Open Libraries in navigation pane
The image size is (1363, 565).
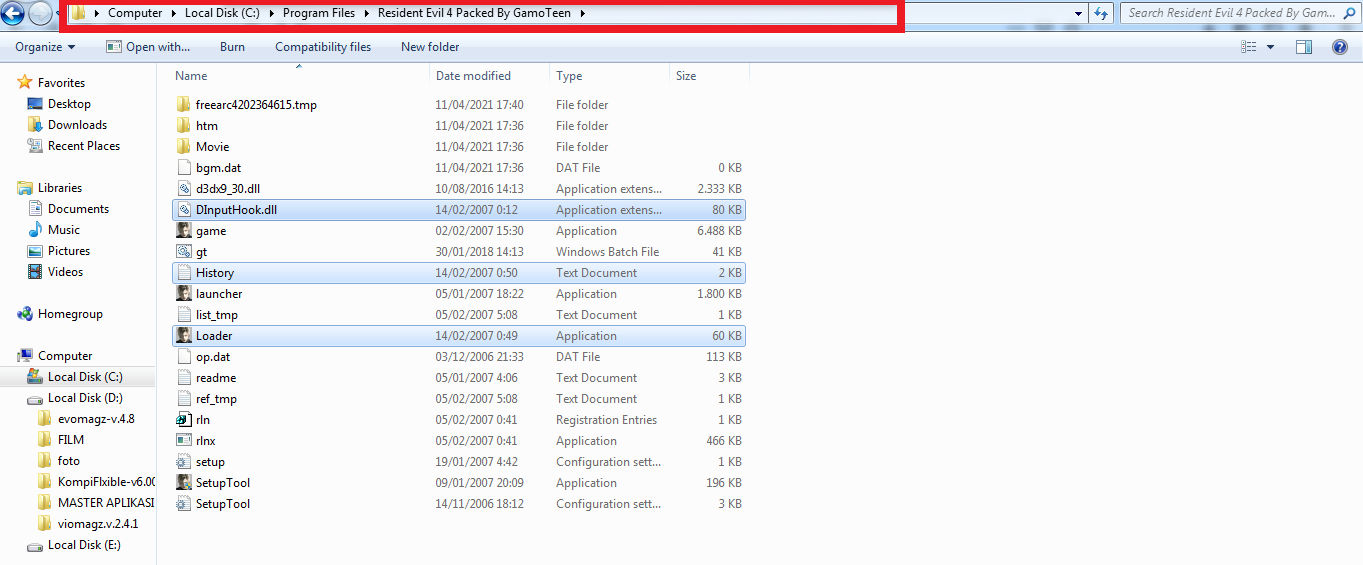pos(60,188)
